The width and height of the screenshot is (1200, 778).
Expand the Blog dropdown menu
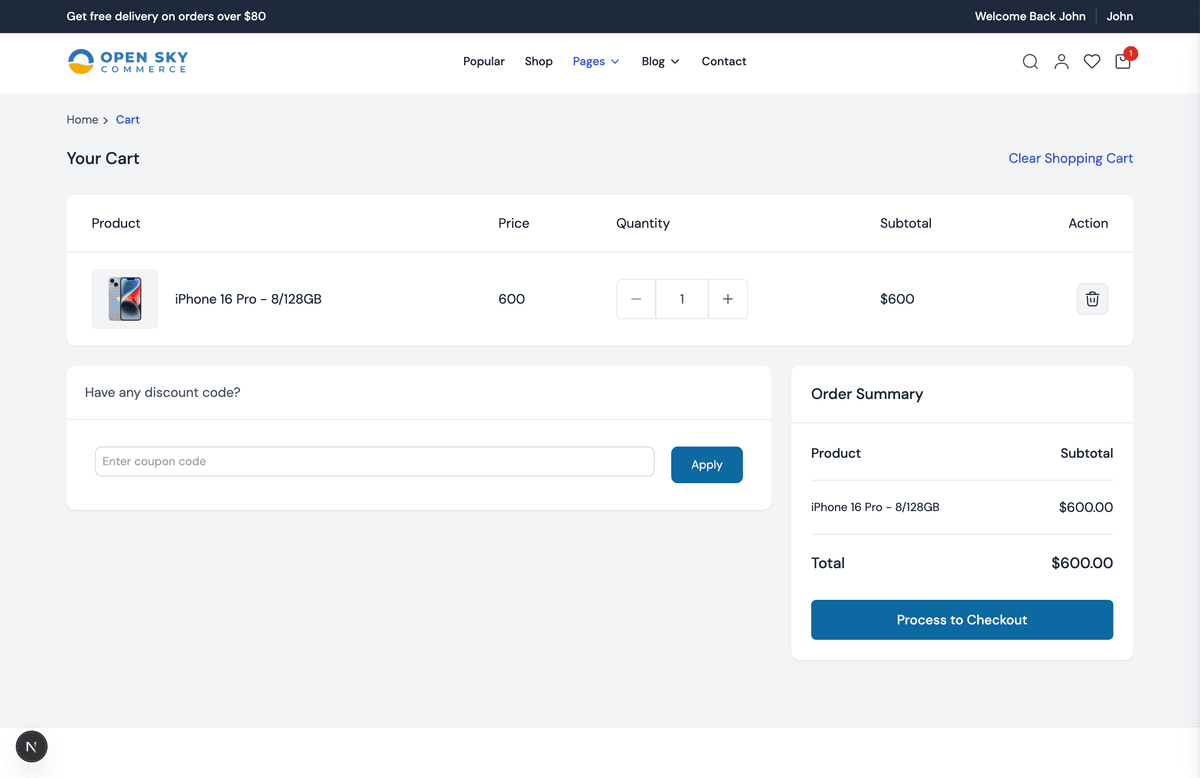[660, 62]
